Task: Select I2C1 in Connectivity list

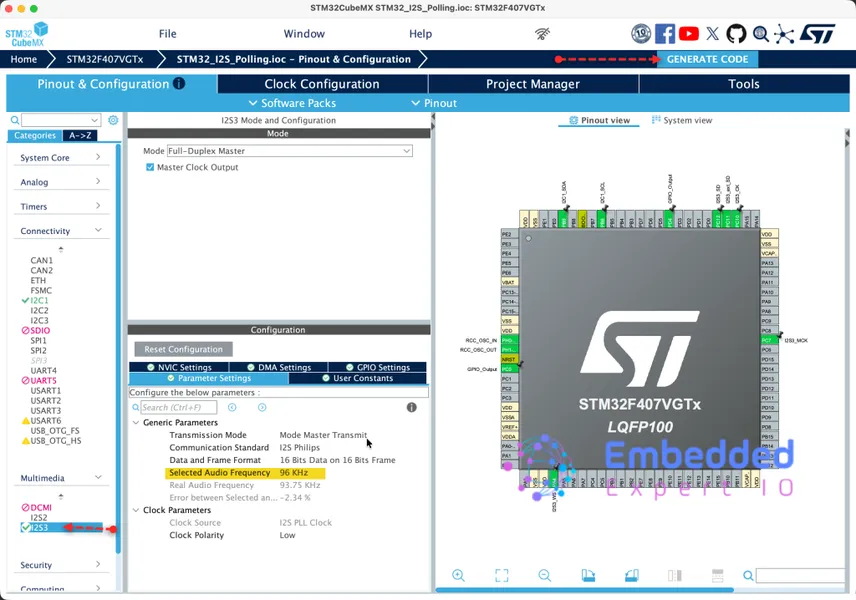Action: [x=39, y=300]
